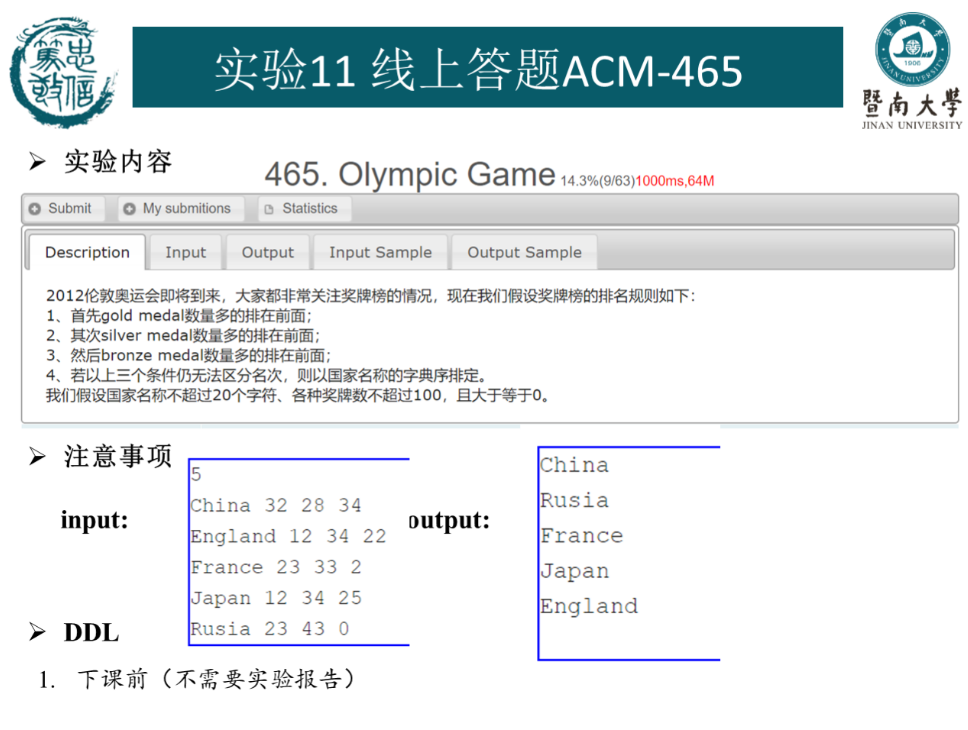Open the Output tab
This screenshot has width=968, height=730.
(x=268, y=253)
